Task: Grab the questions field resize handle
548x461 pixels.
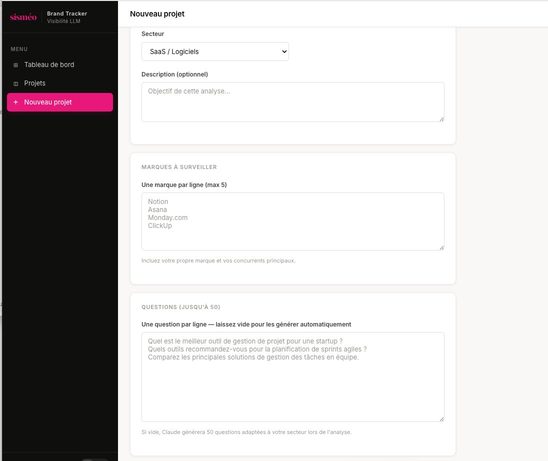Action: coord(442,419)
